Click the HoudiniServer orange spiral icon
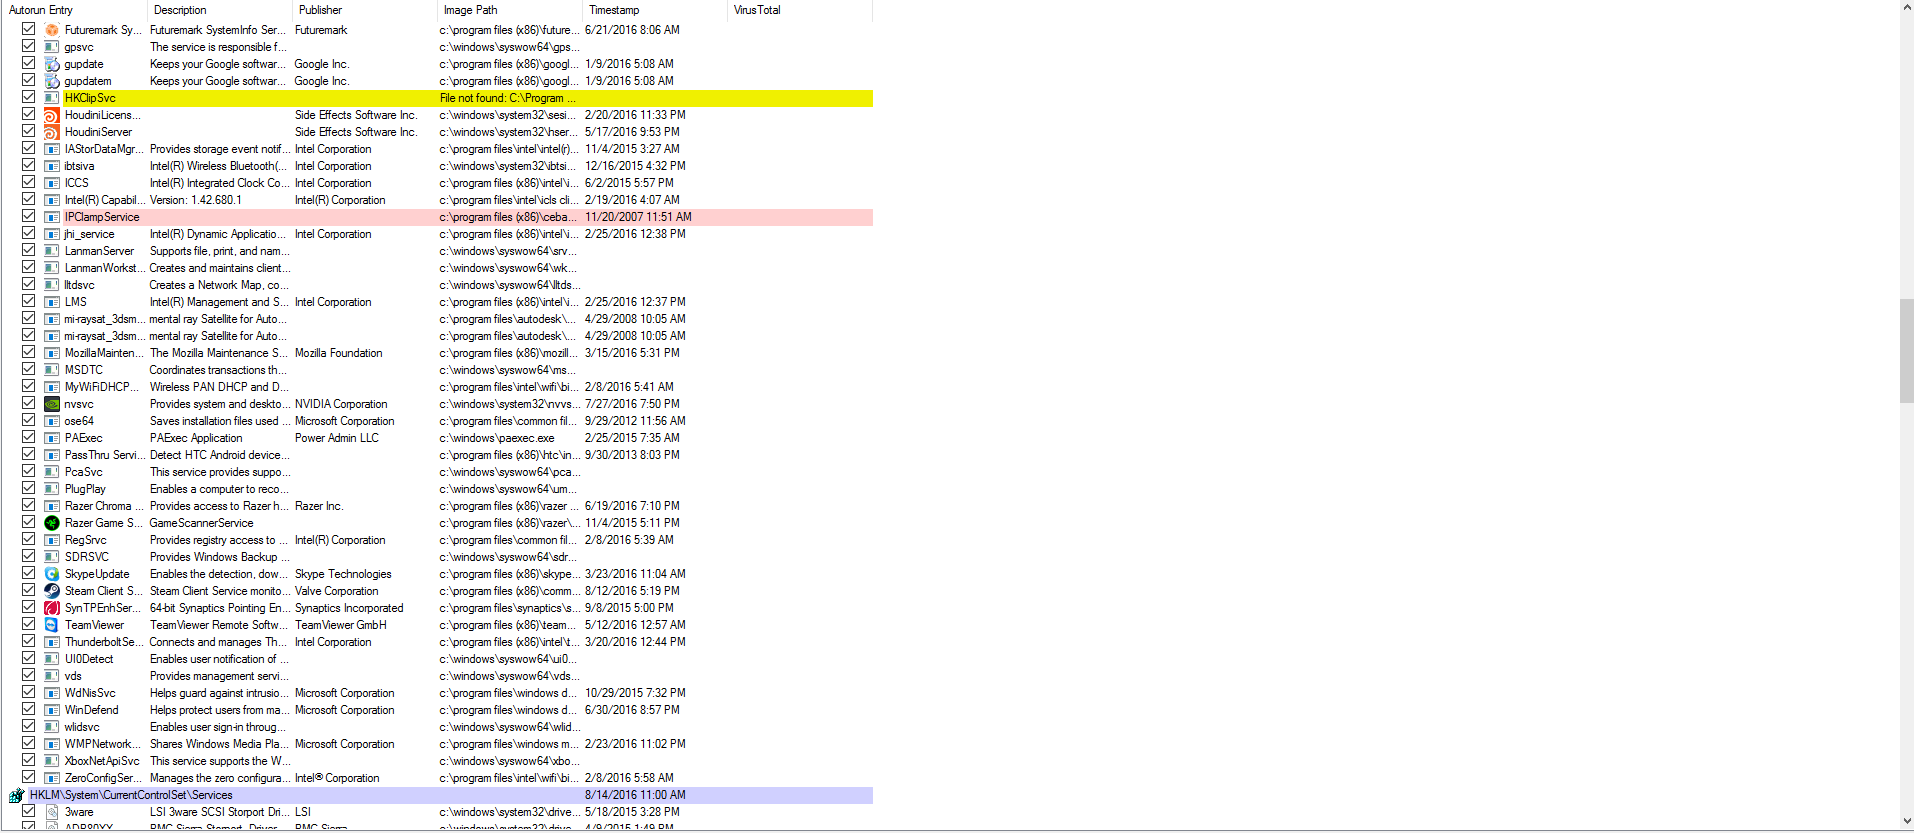1914x833 pixels. [x=52, y=132]
